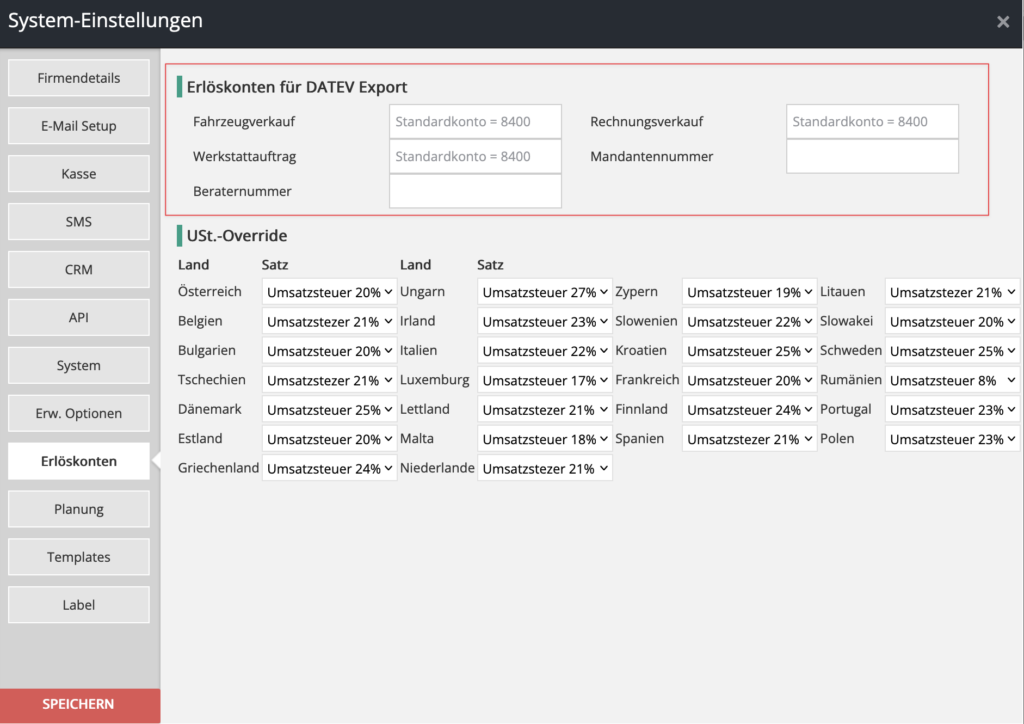Open the Umsatzsteuer dropdown for Österreich

coord(329,291)
